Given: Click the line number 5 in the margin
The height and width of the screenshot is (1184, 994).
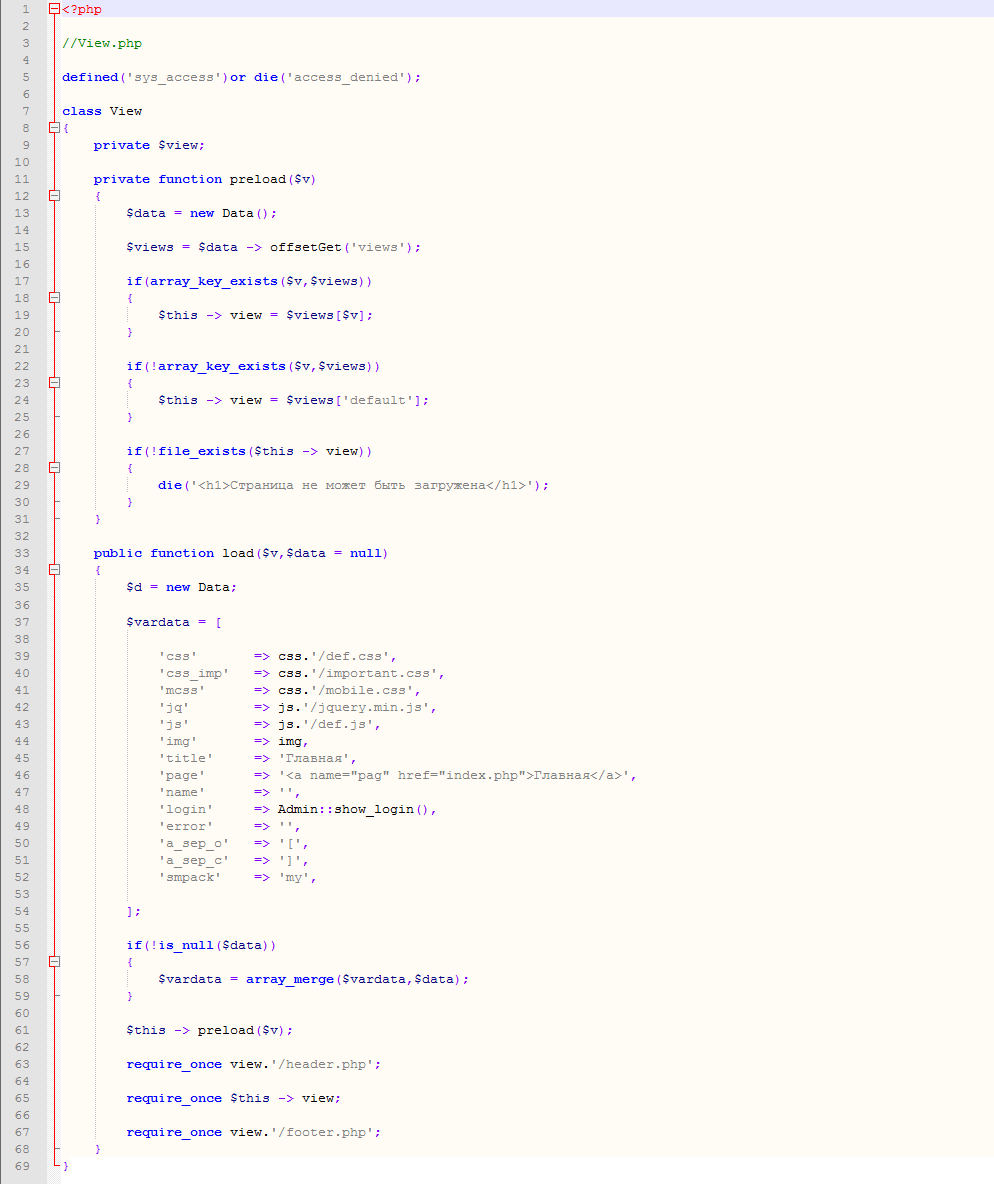Looking at the screenshot, I should [26, 77].
